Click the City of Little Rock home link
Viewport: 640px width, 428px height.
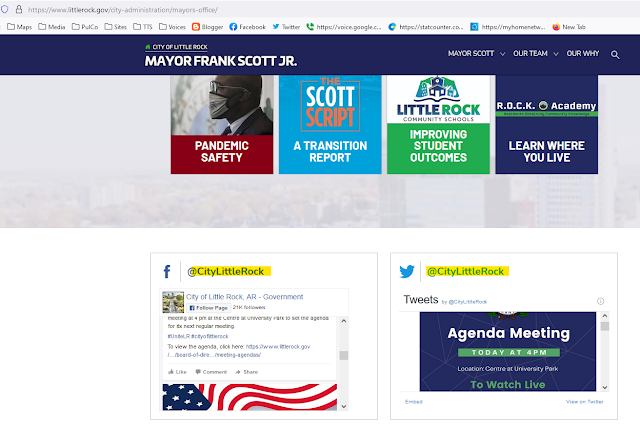point(176,47)
